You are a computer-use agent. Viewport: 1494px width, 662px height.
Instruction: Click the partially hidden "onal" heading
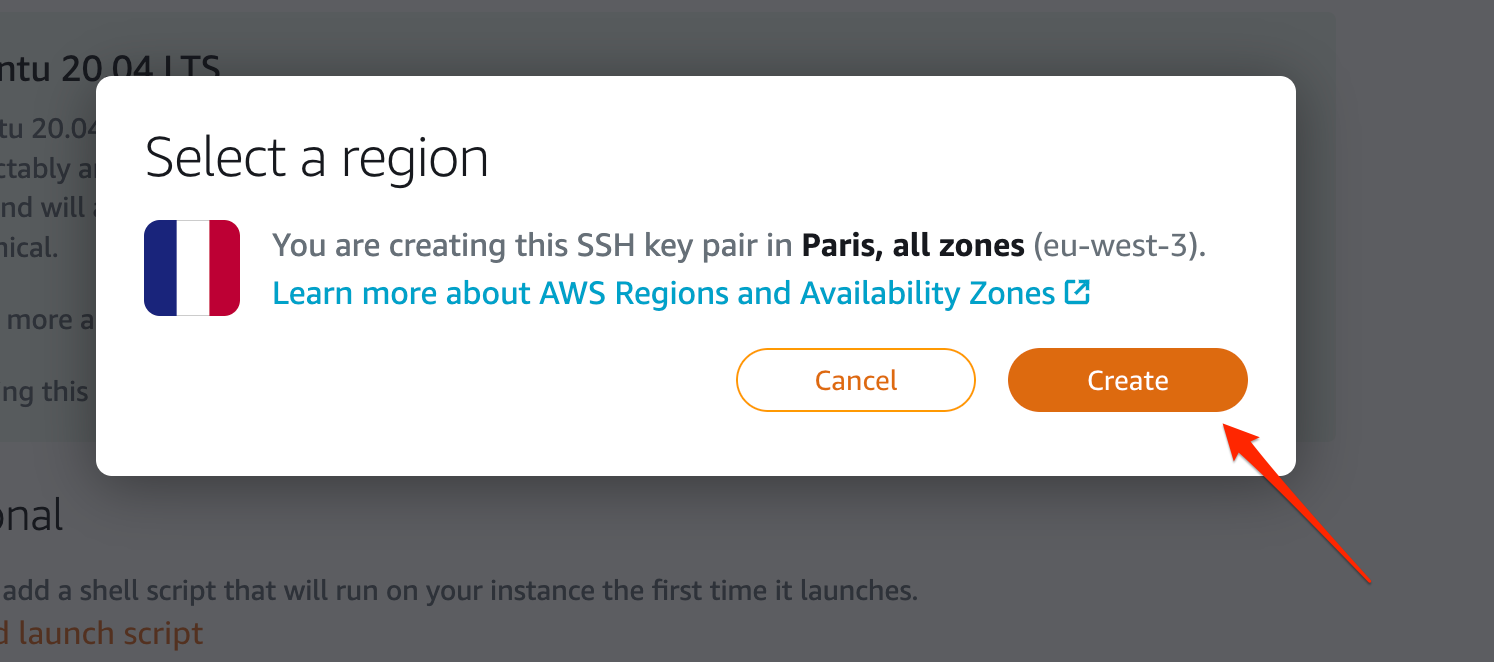[x=32, y=516]
